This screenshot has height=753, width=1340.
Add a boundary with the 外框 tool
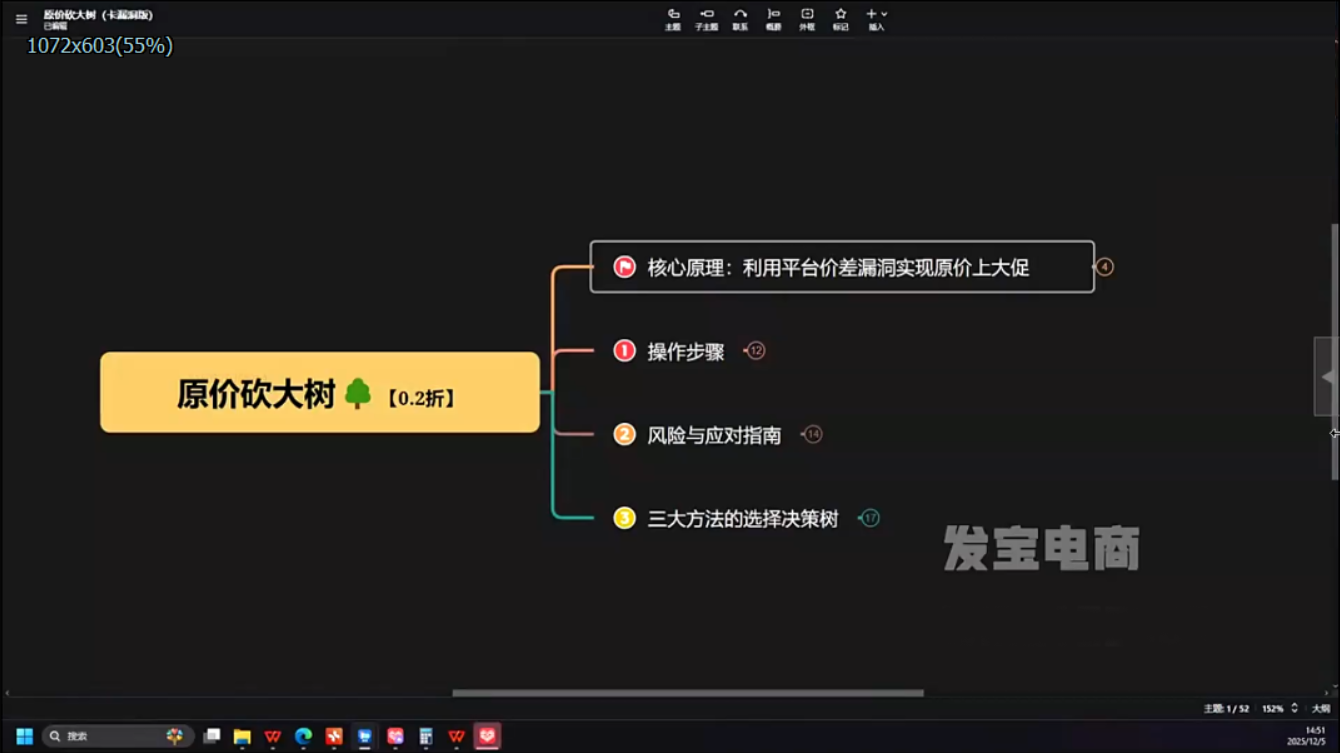pos(806,19)
